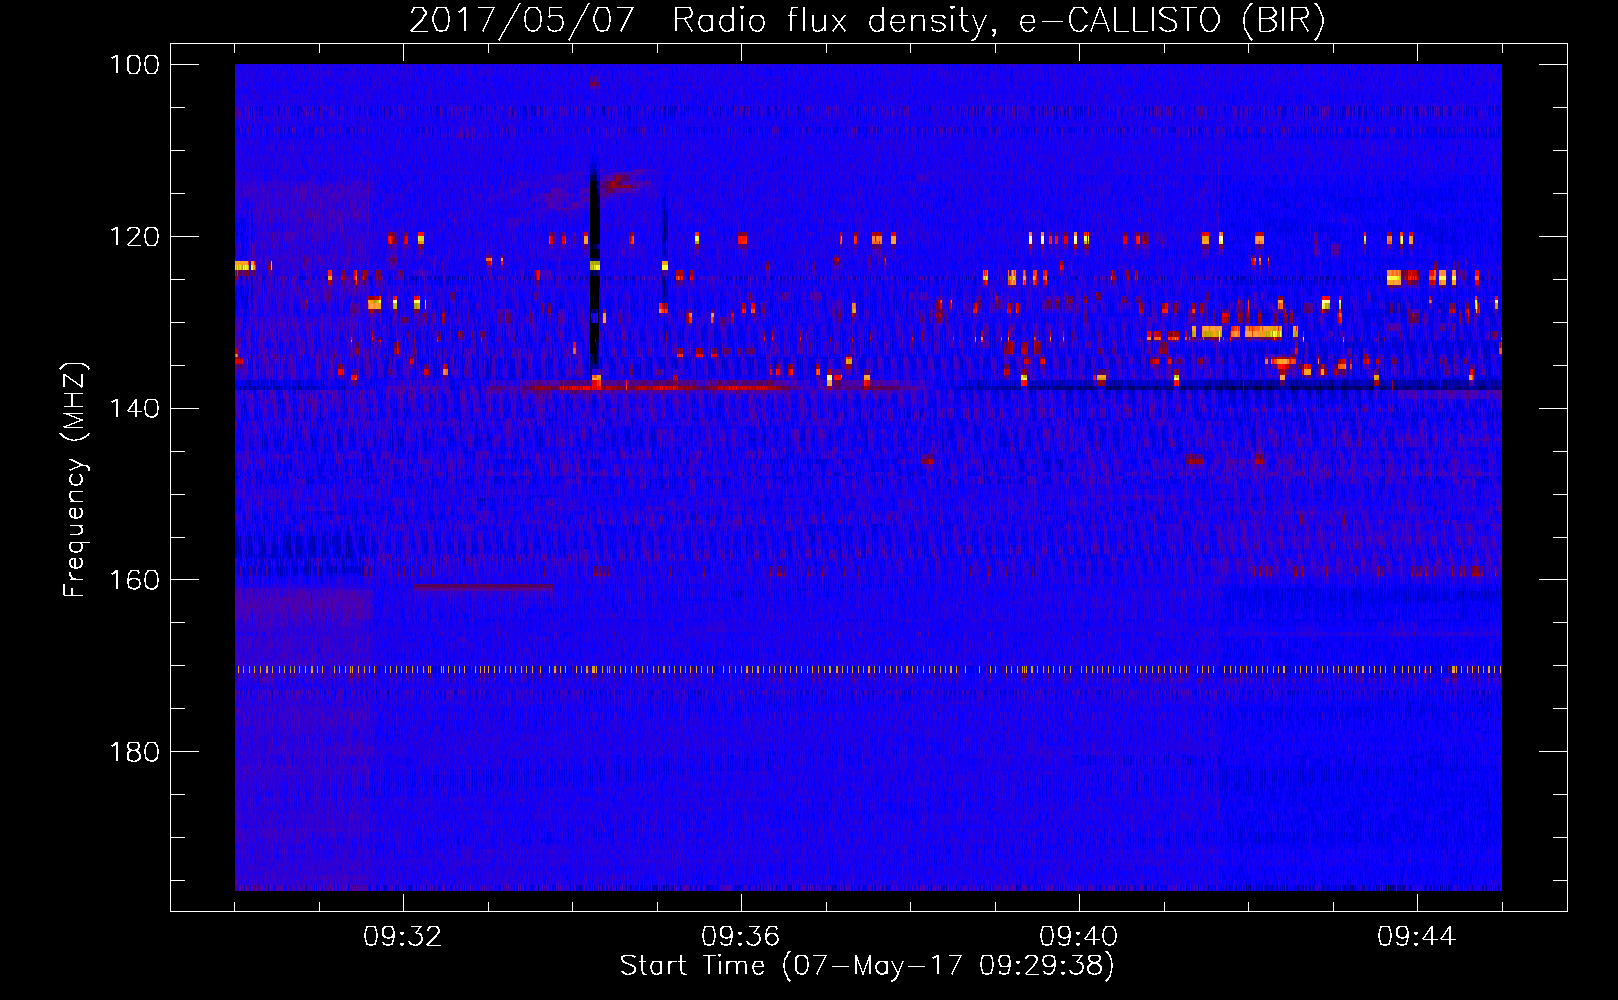Click the 120 frequency tick label

point(135,237)
